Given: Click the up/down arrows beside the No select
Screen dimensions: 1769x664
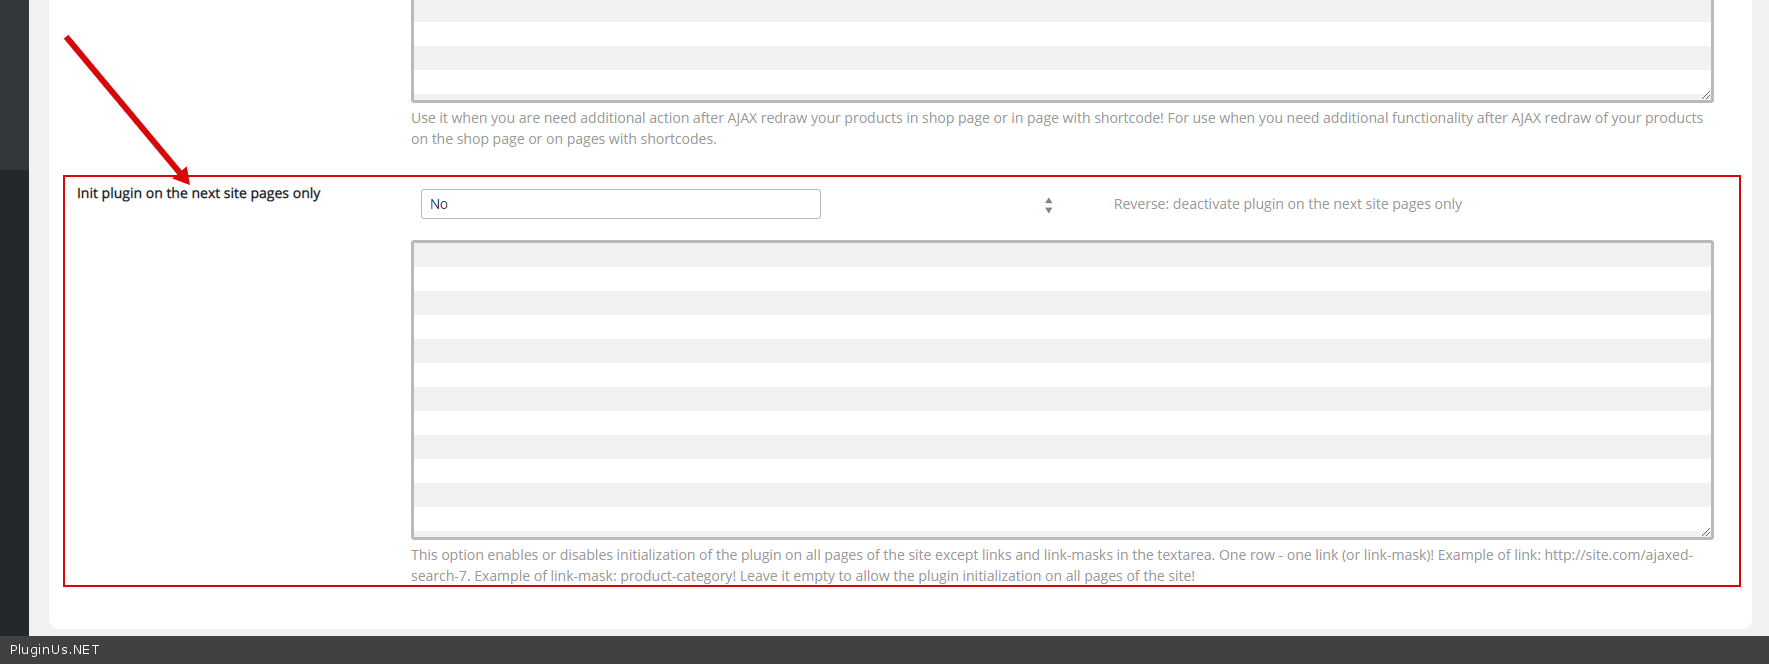Looking at the screenshot, I should tap(1048, 205).
